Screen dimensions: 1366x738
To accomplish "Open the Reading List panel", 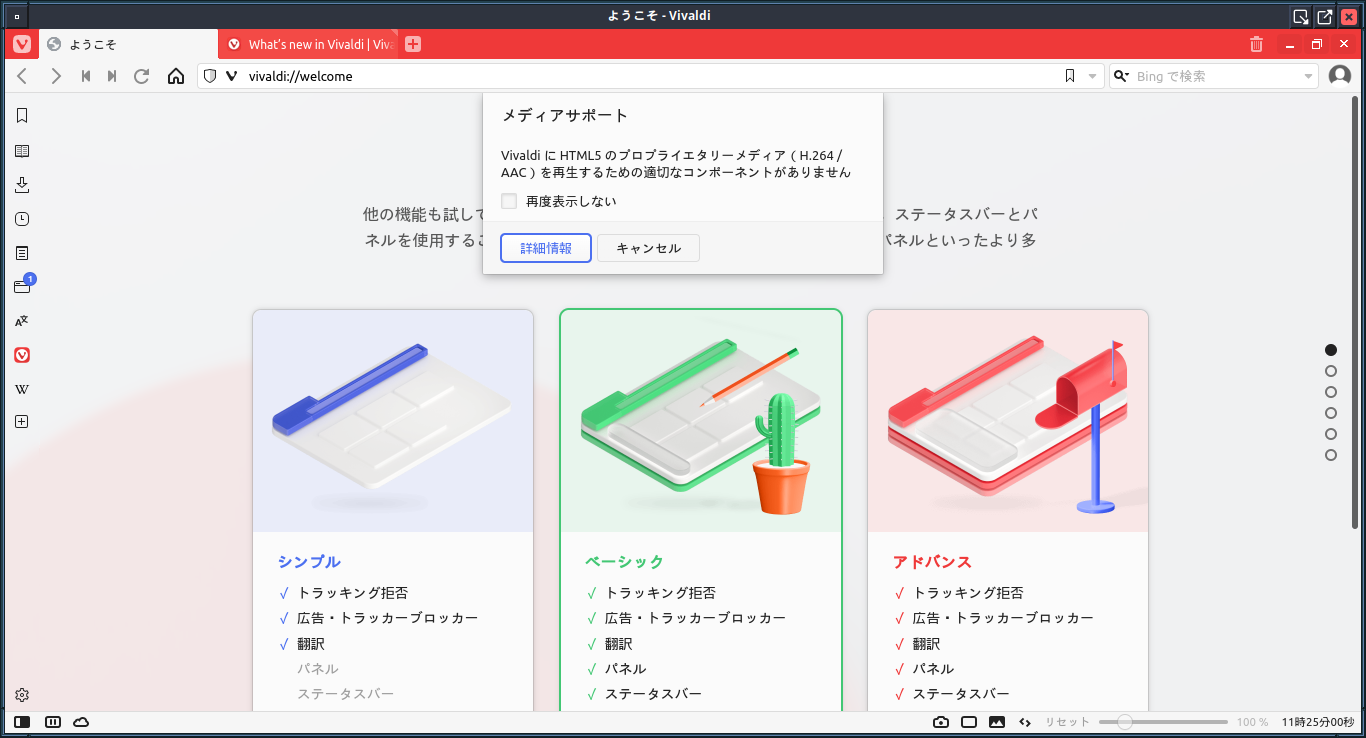I will tap(22, 151).
